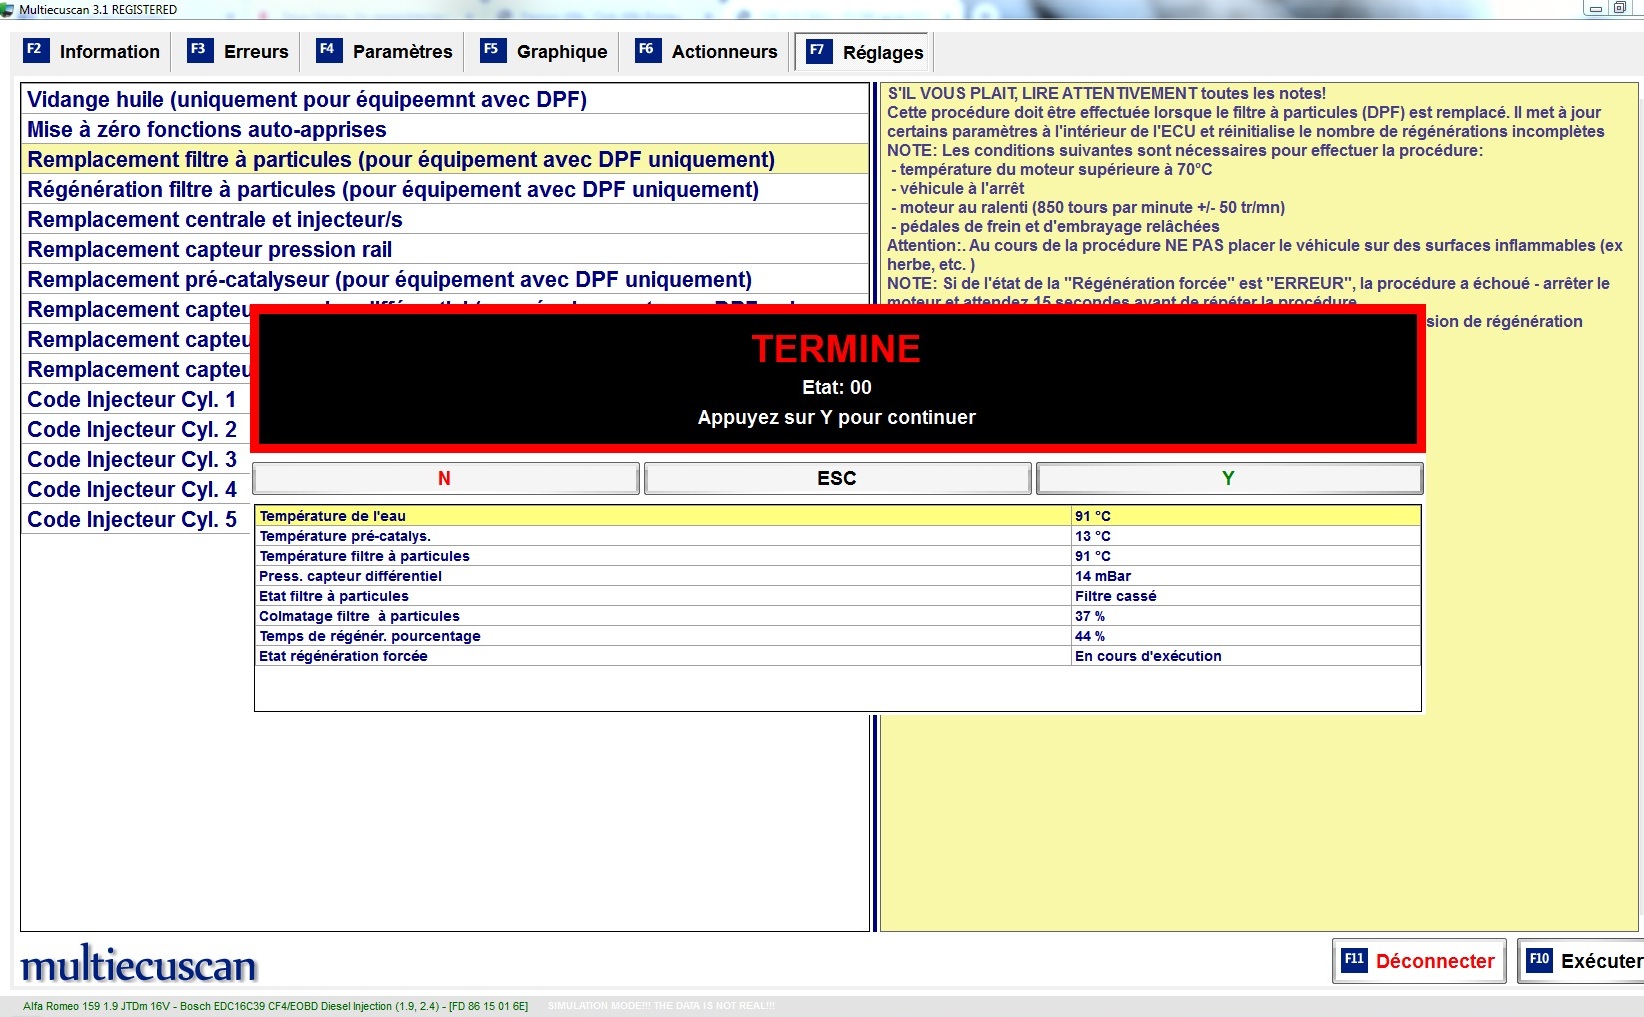Click the F4 icon beside Paramètres
1644x1017 pixels.
coord(328,50)
